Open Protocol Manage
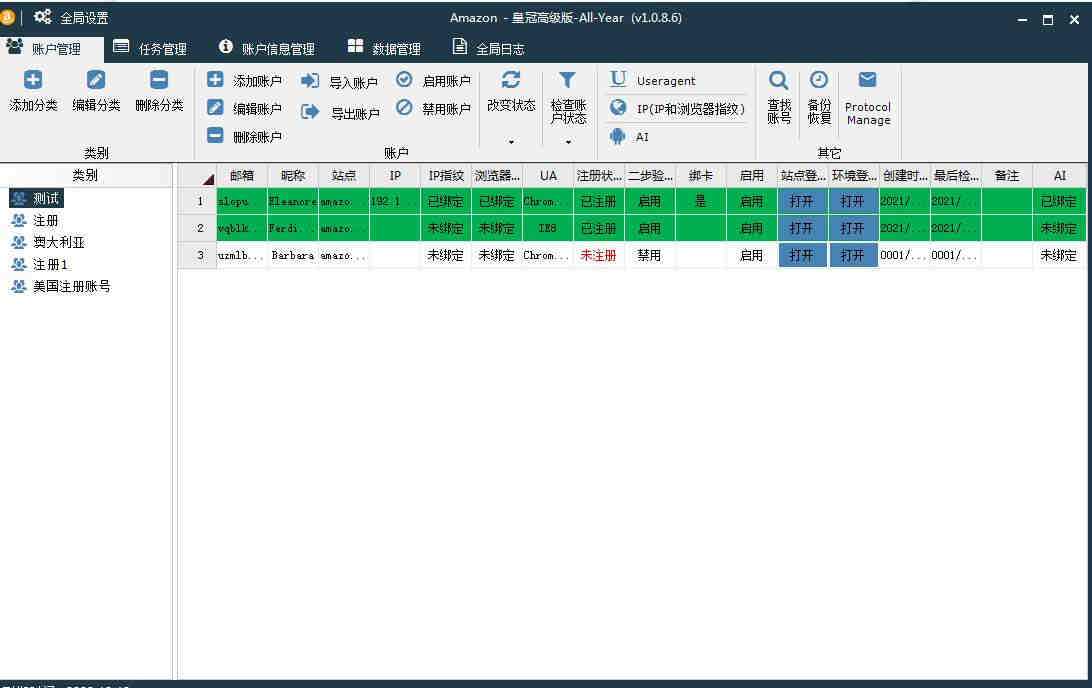 [x=868, y=98]
